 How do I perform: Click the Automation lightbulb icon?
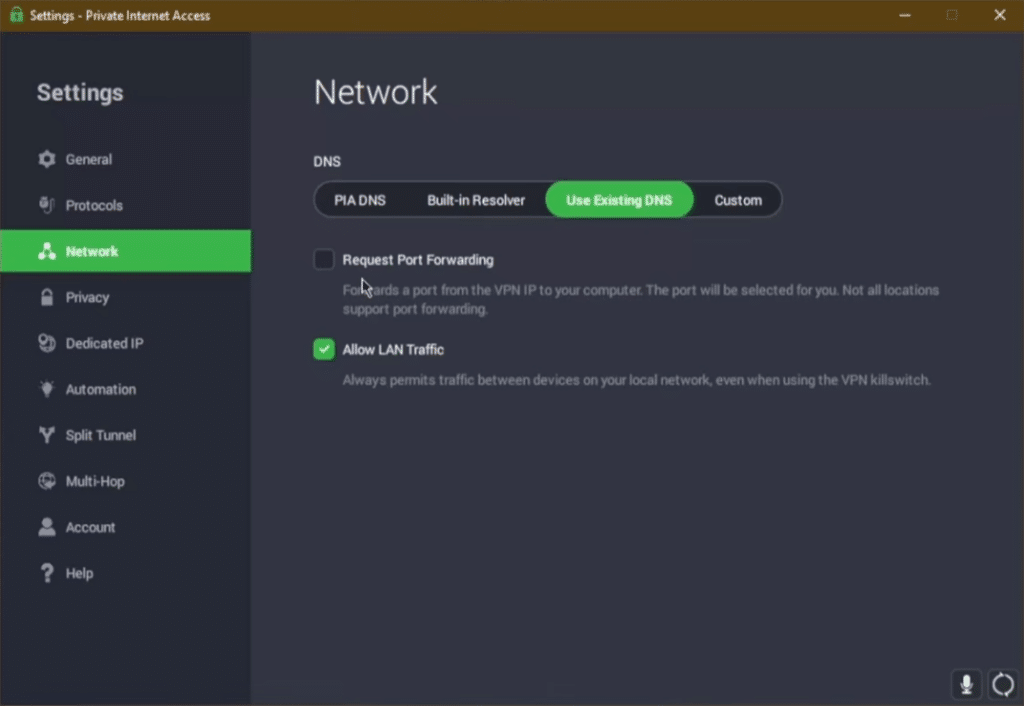click(46, 389)
